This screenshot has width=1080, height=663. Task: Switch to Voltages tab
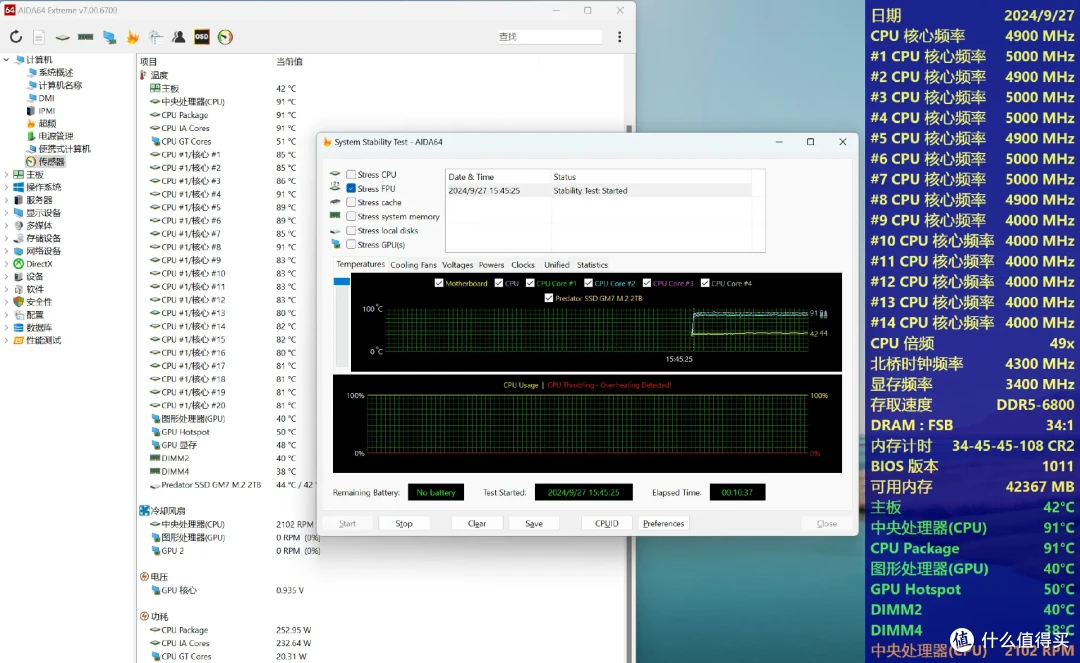coord(457,265)
